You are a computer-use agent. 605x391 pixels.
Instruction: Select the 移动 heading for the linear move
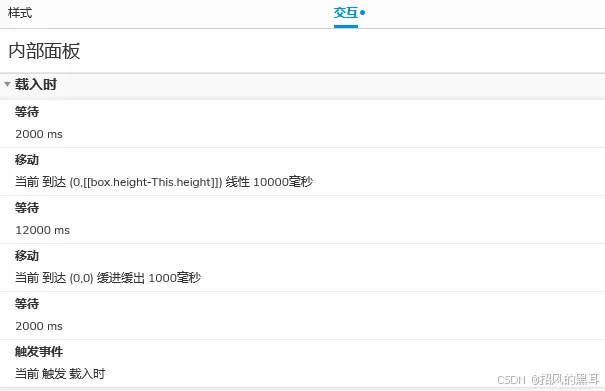[x=27, y=160]
